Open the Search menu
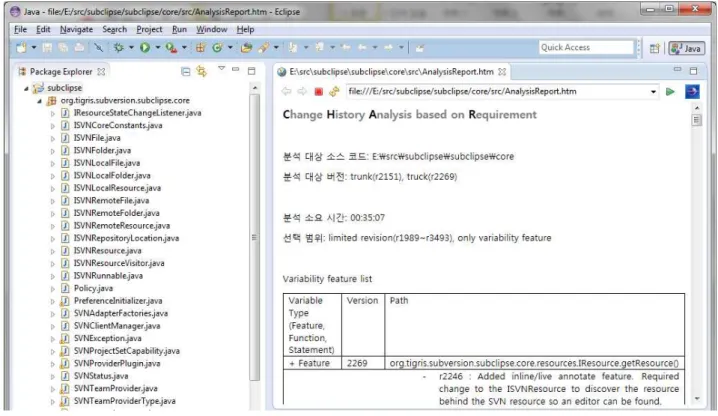This screenshot has height=416, width=718. point(114,29)
